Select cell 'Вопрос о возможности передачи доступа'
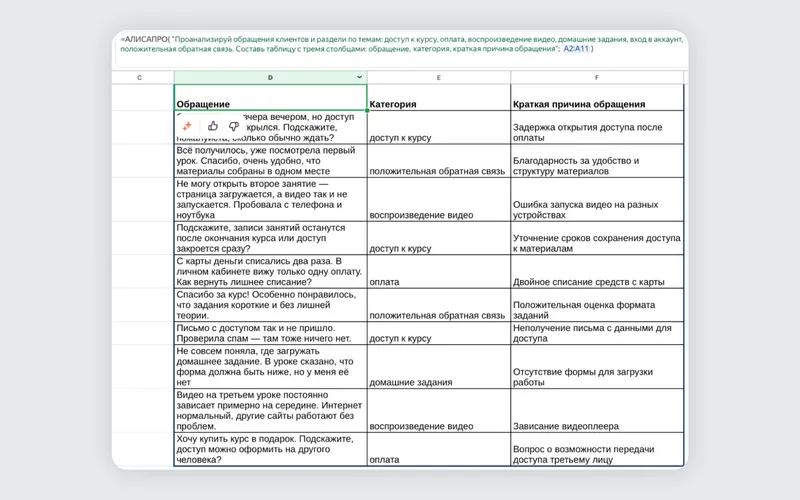800x500 pixels. [x=597, y=449]
